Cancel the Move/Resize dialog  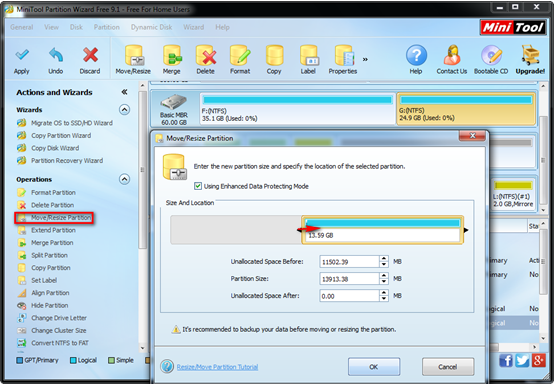point(448,367)
